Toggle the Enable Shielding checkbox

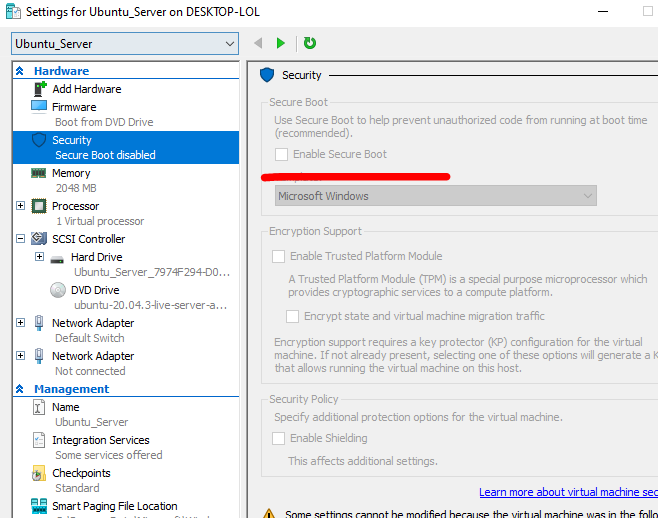coord(279,438)
